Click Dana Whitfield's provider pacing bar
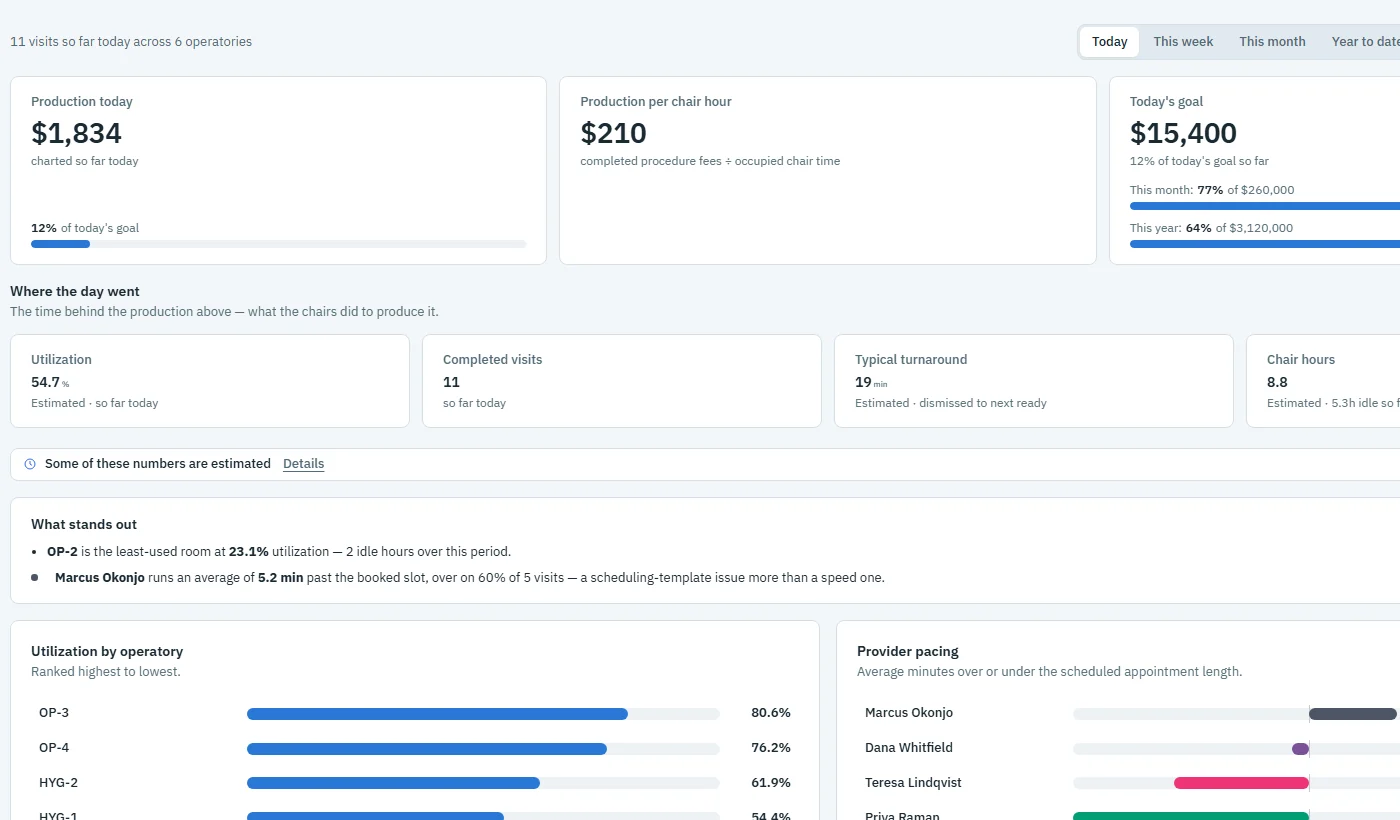Image resolution: width=1400 pixels, height=820 pixels. (1236, 749)
